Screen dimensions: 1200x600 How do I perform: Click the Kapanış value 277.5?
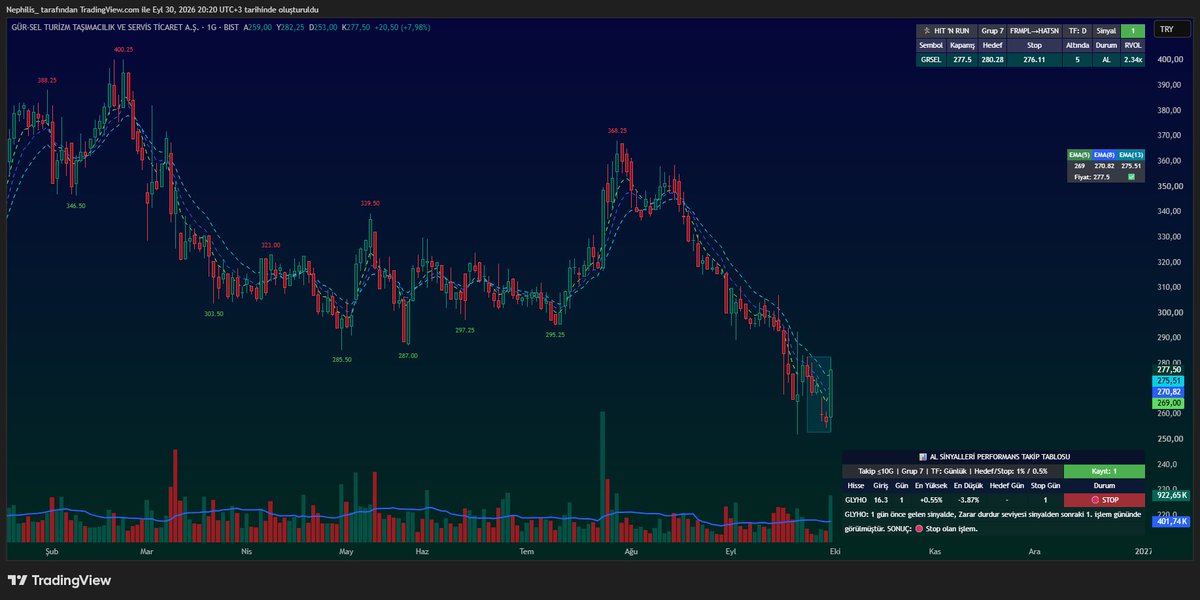[962, 59]
